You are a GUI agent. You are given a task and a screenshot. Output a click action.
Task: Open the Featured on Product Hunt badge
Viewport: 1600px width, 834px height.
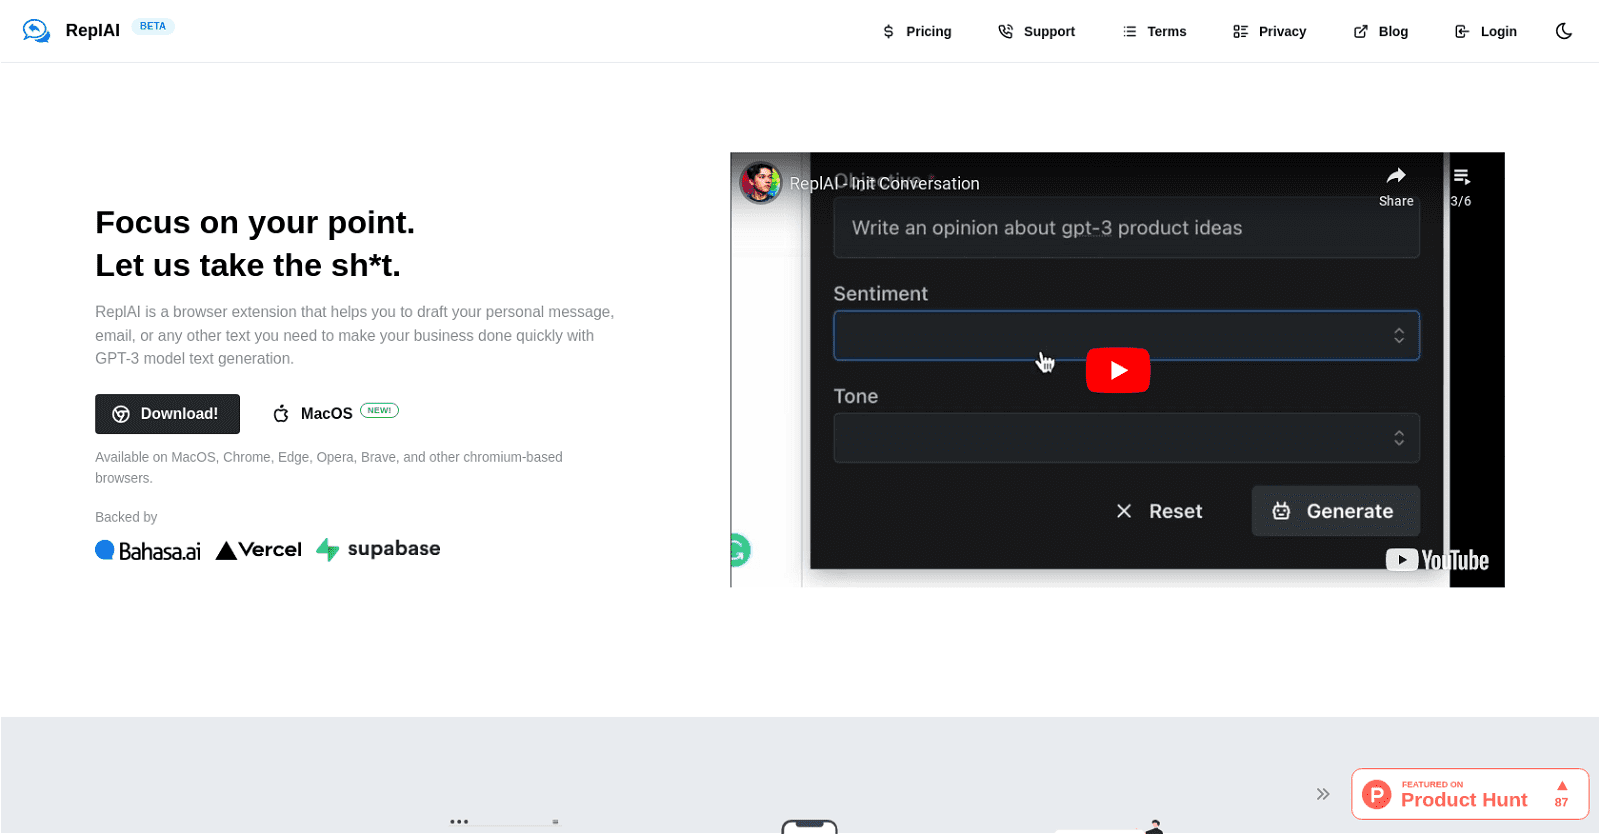1469,794
